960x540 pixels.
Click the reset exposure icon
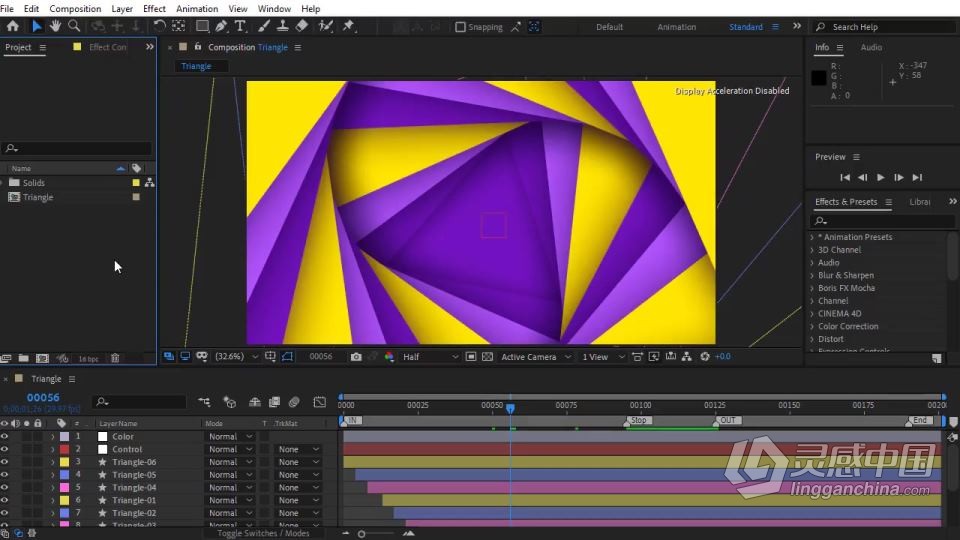(x=705, y=356)
